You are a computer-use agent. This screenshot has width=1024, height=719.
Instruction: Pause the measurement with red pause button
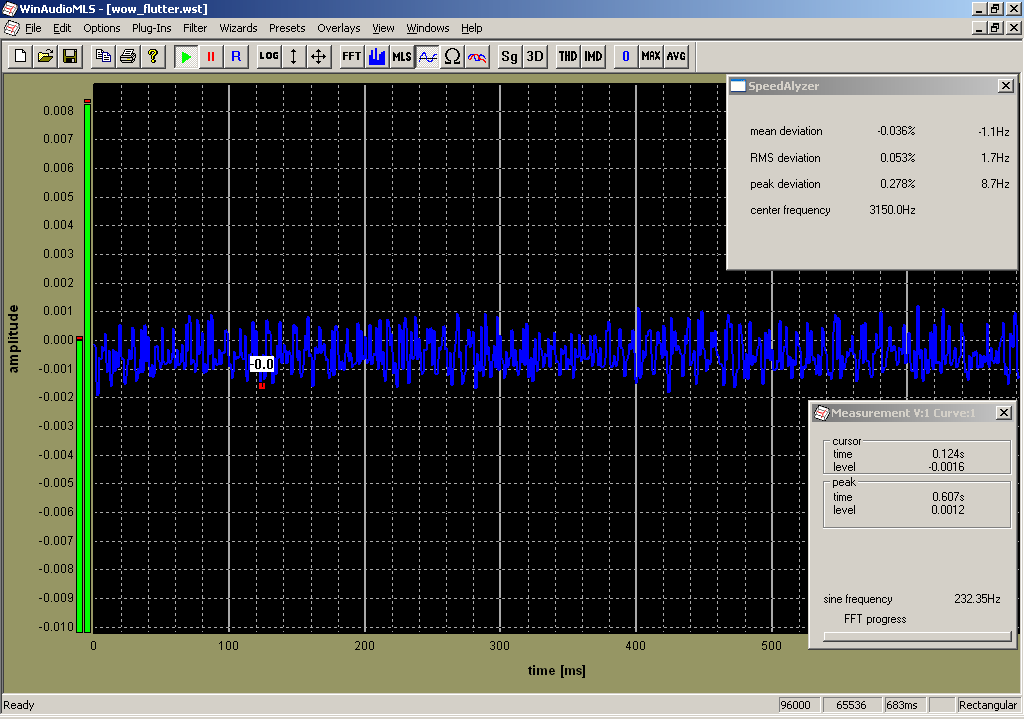point(210,57)
